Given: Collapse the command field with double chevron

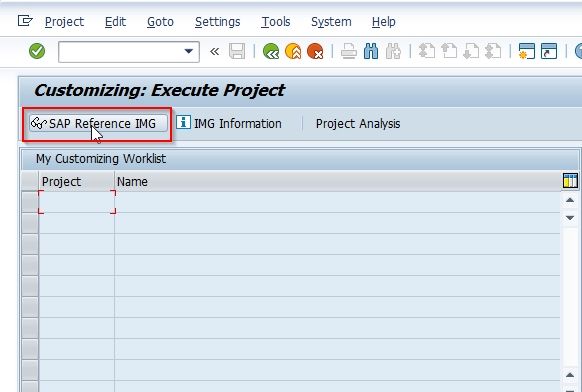Looking at the screenshot, I should click(214, 51).
